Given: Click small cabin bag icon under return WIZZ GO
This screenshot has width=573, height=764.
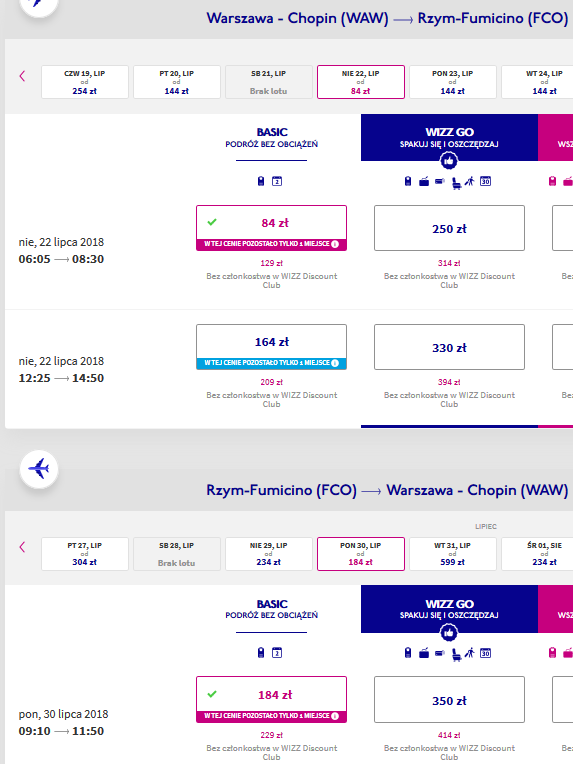Looking at the screenshot, I should point(408,653).
